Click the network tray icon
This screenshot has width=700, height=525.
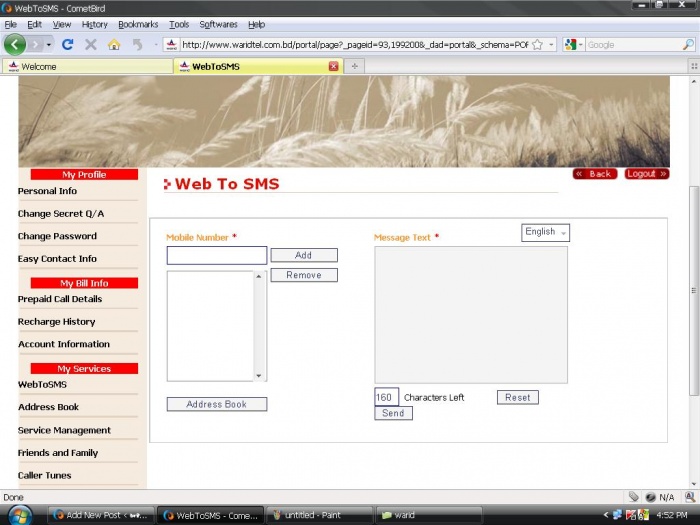click(x=617, y=515)
